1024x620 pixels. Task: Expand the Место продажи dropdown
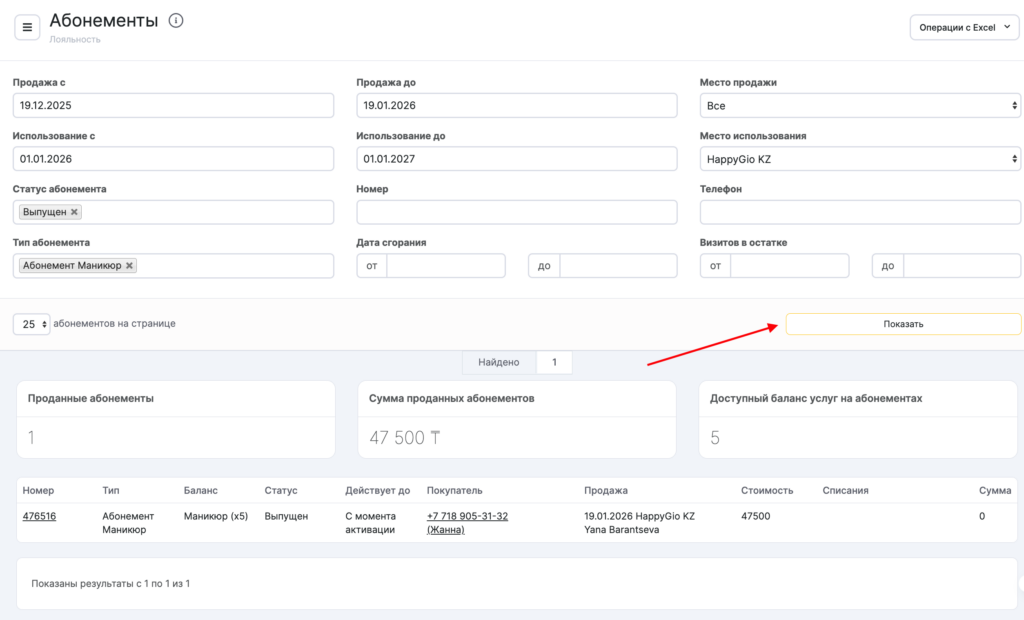point(860,105)
